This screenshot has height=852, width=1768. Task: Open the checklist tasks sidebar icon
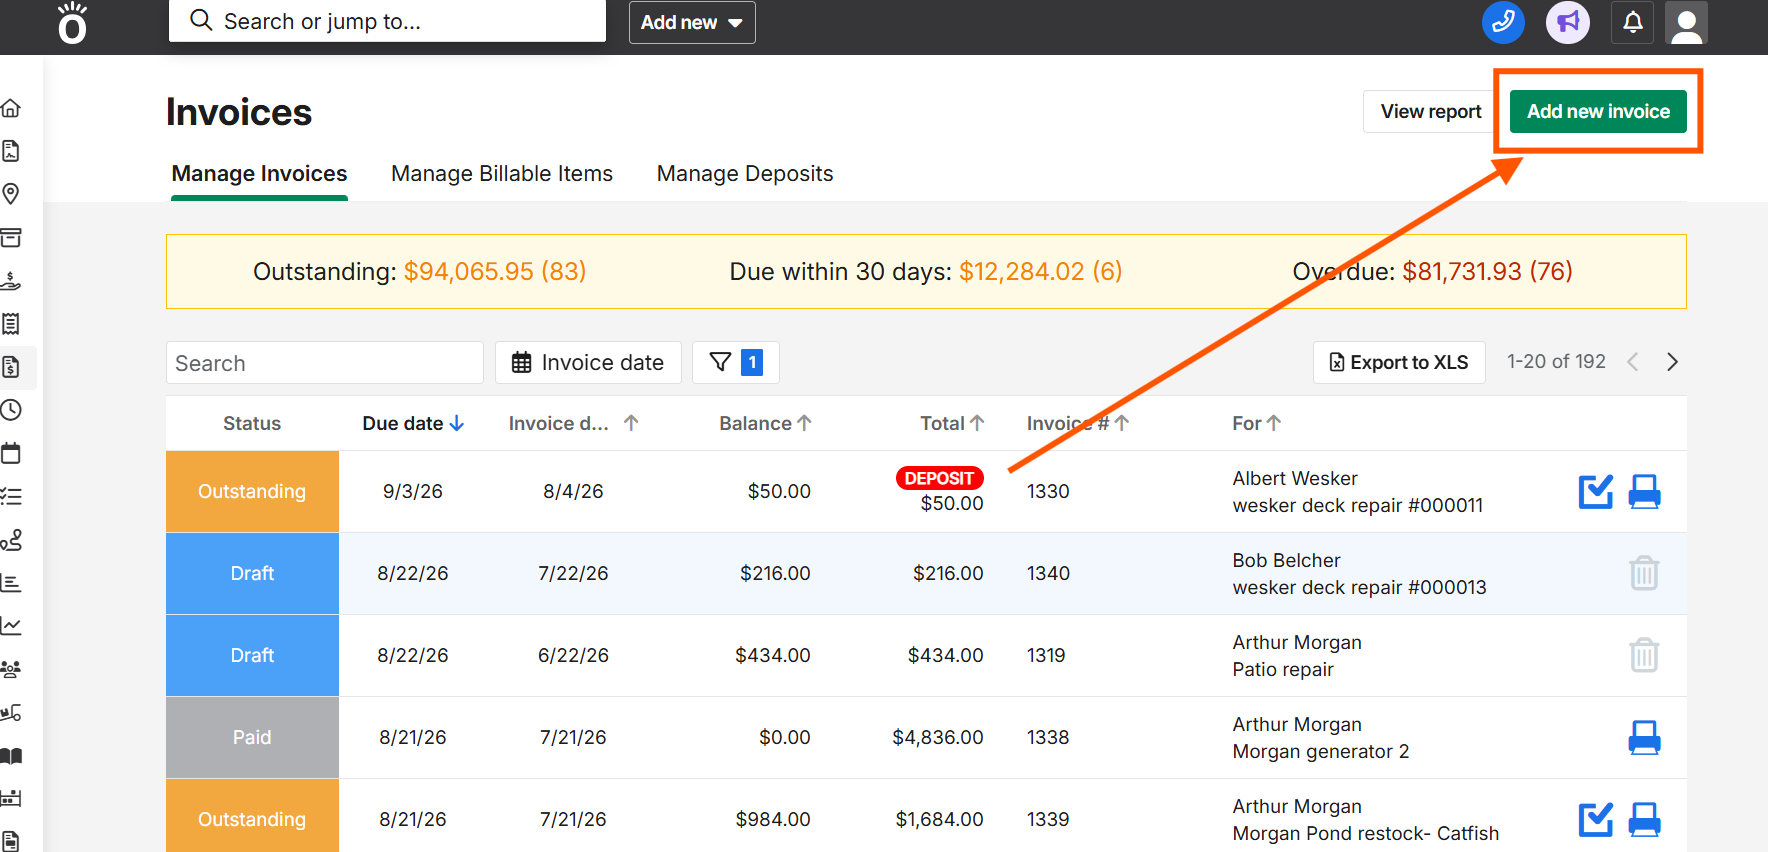[11, 496]
